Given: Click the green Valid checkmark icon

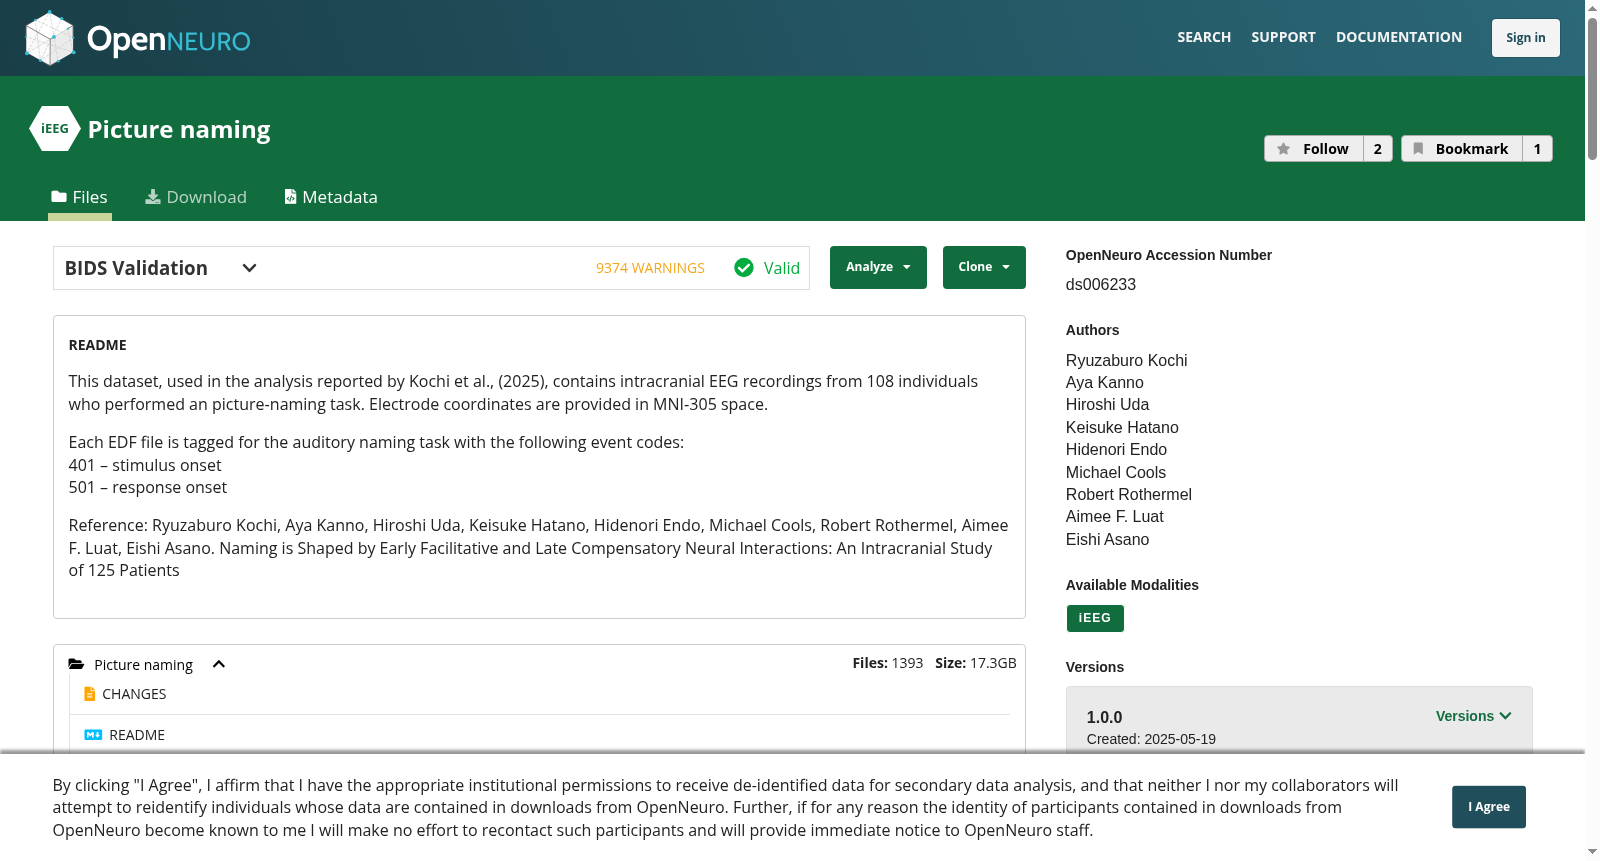Looking at the screenshot, I should [744, 268].
